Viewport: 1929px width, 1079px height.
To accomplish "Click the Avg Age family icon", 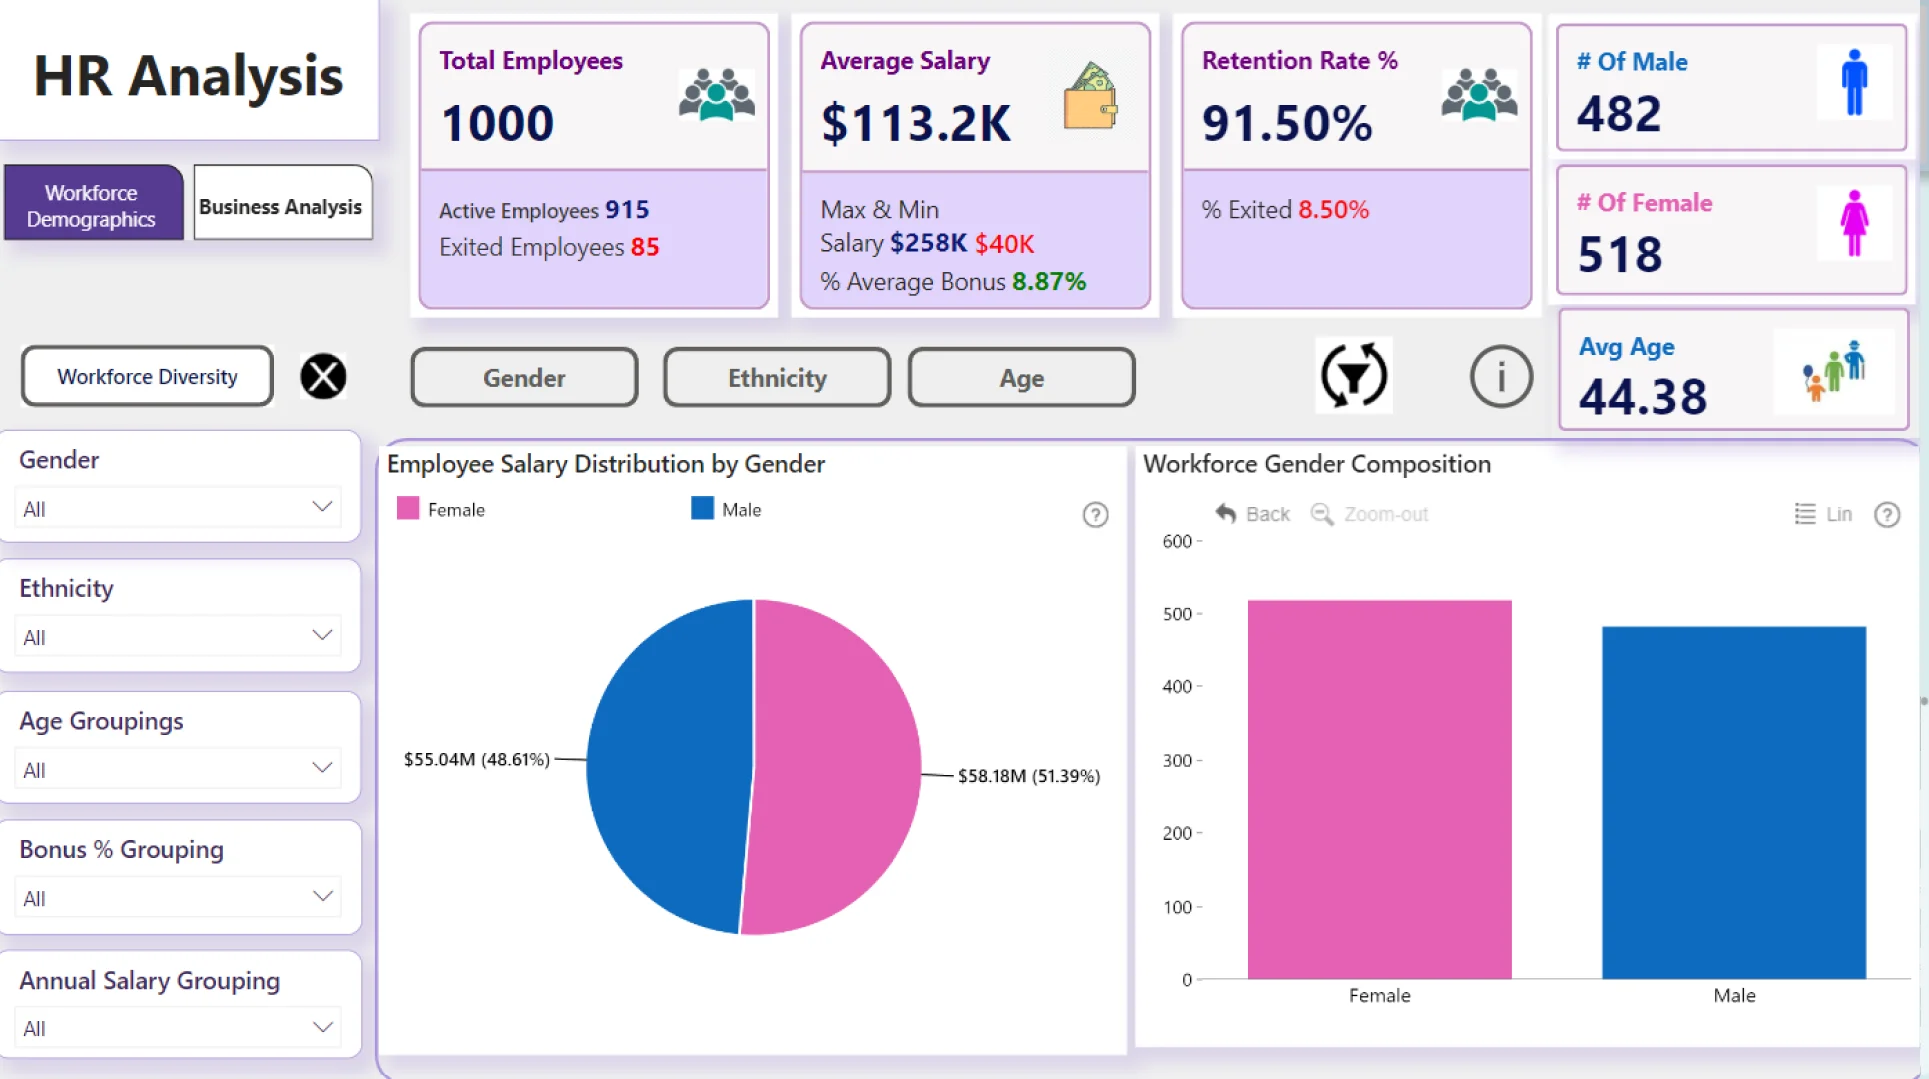I will (x=1834, y=370).
